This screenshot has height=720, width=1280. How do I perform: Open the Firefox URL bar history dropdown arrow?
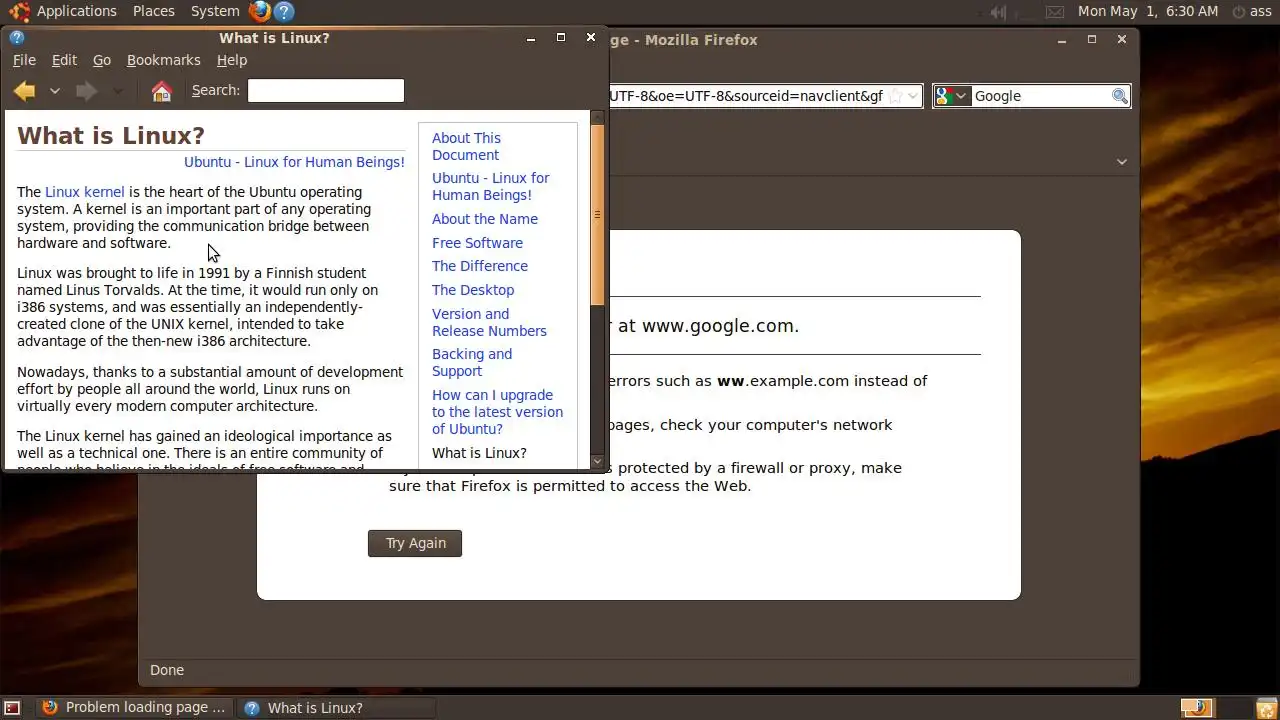pyautogui.click(x=913, y=96)
